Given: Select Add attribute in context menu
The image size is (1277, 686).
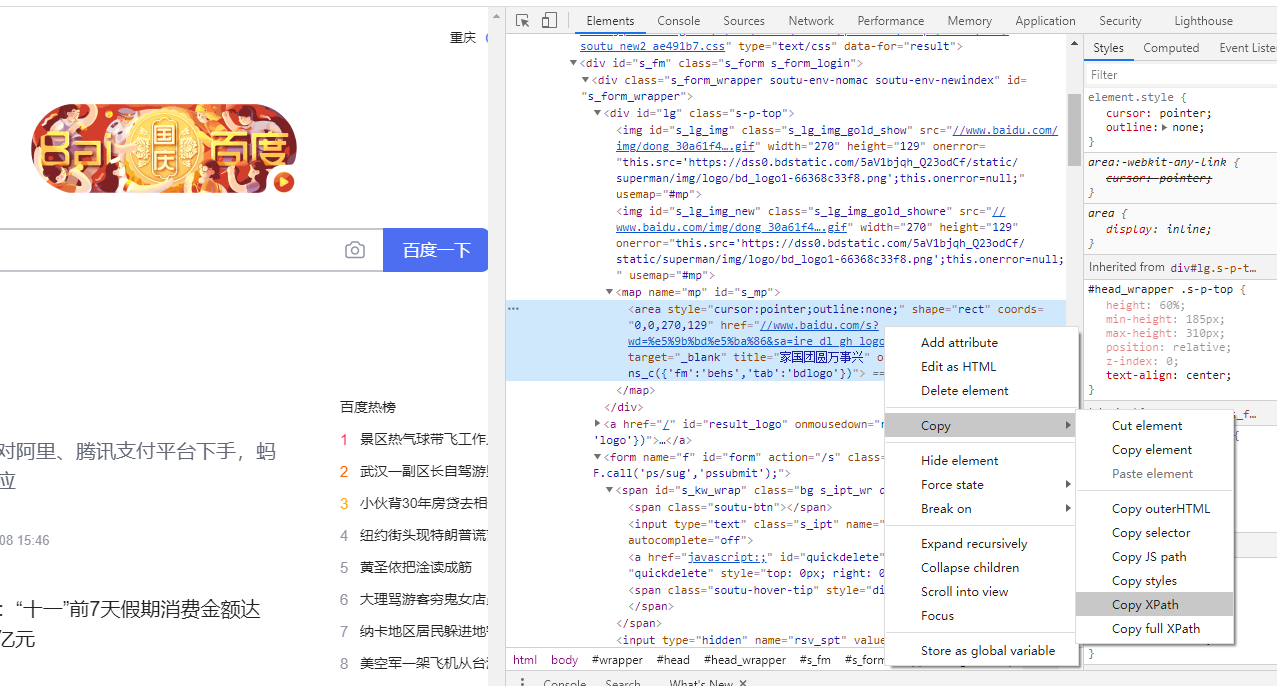Looking at the screenshot, I should 980,343.
